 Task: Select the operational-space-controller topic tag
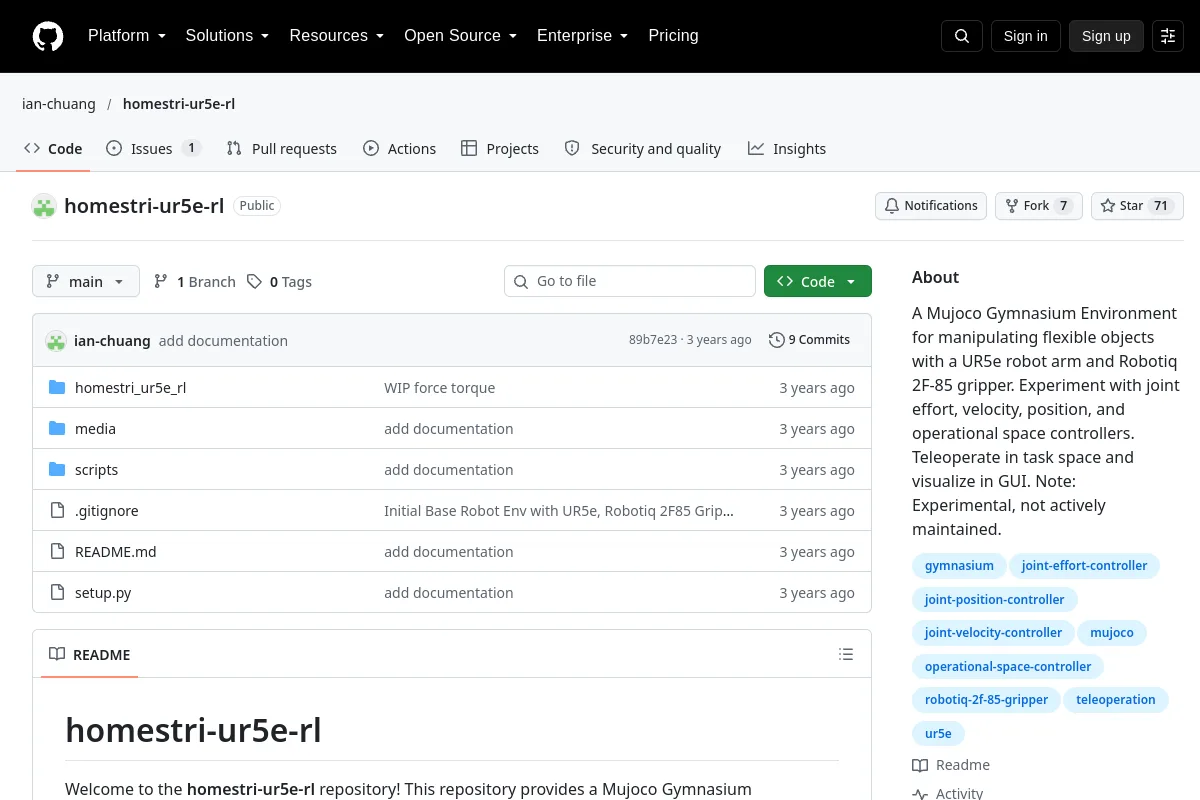coord(1008,667)
